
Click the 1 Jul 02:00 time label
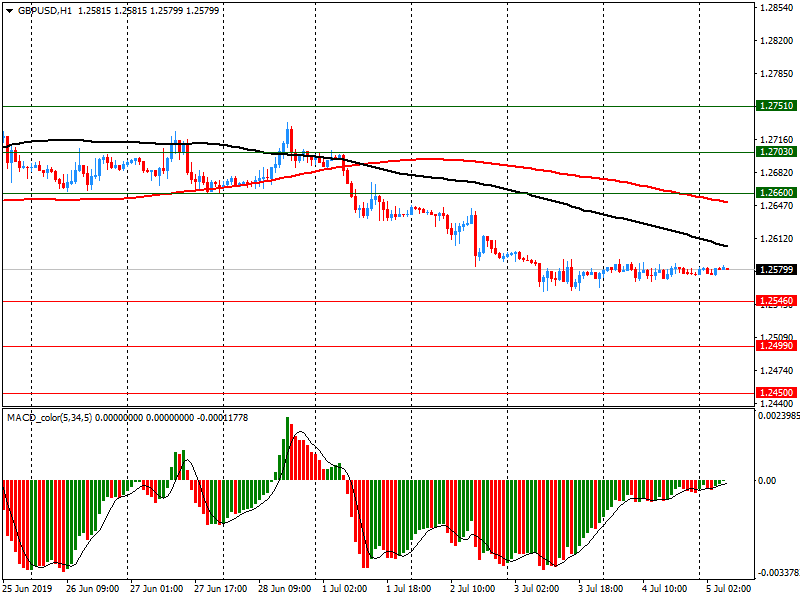(344, 588)
